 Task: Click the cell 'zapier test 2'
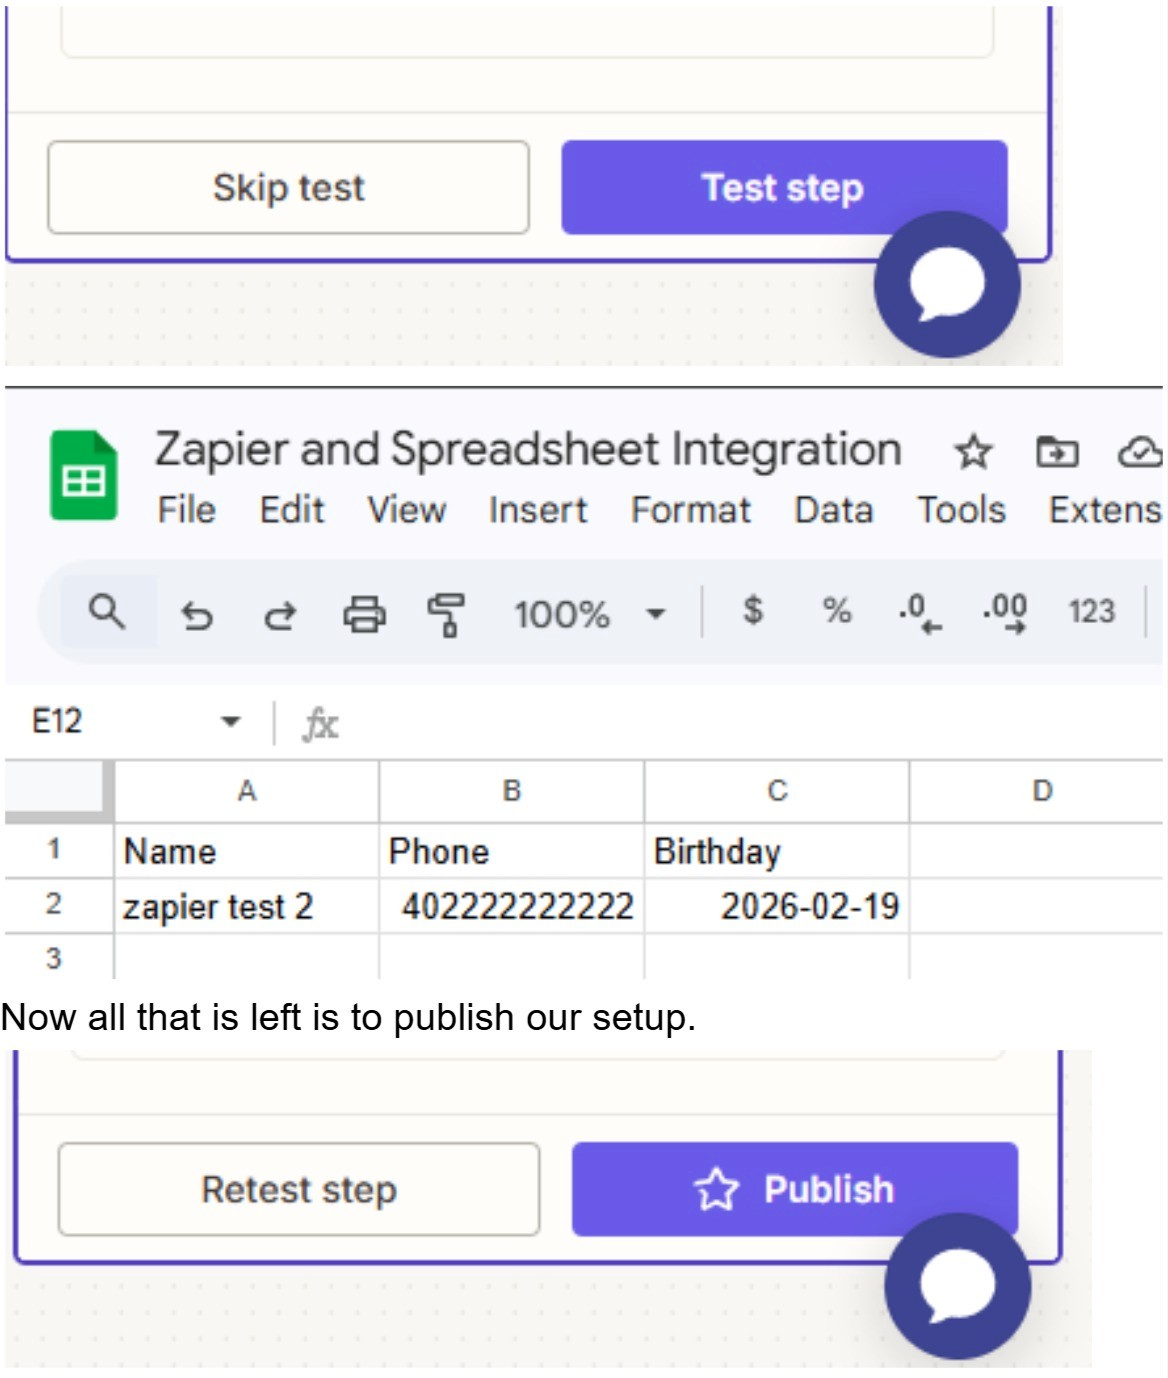point(247,906)
